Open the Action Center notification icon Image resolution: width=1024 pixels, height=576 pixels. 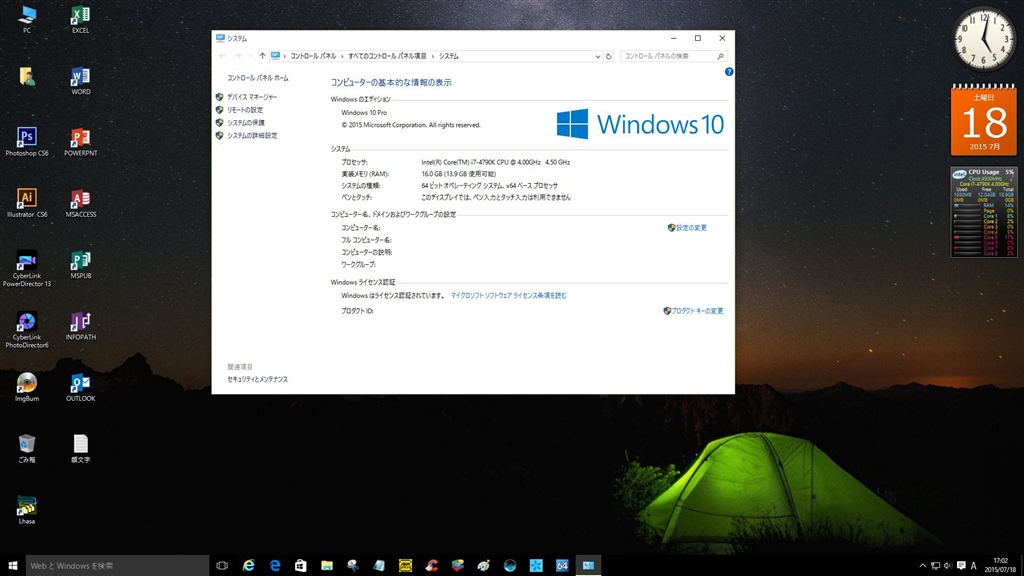pyautogui.click(x=961, y=566)
